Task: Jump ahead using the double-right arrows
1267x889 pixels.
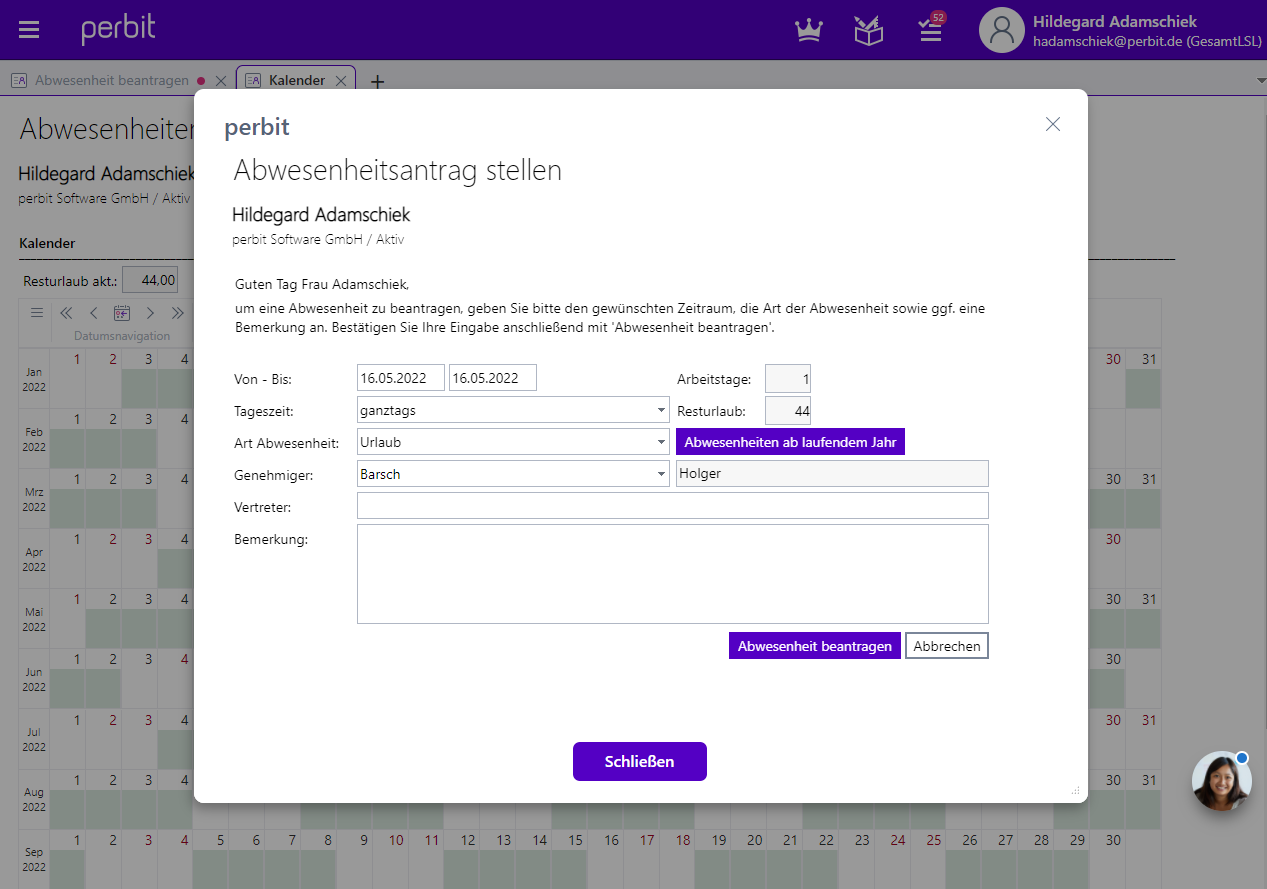Action: pos(175,313)
